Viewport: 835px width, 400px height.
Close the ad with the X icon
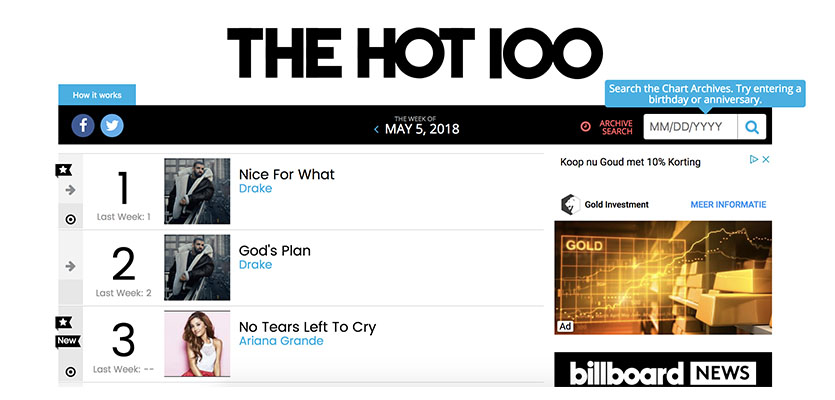pyautogui.click(x=765, y=160)
